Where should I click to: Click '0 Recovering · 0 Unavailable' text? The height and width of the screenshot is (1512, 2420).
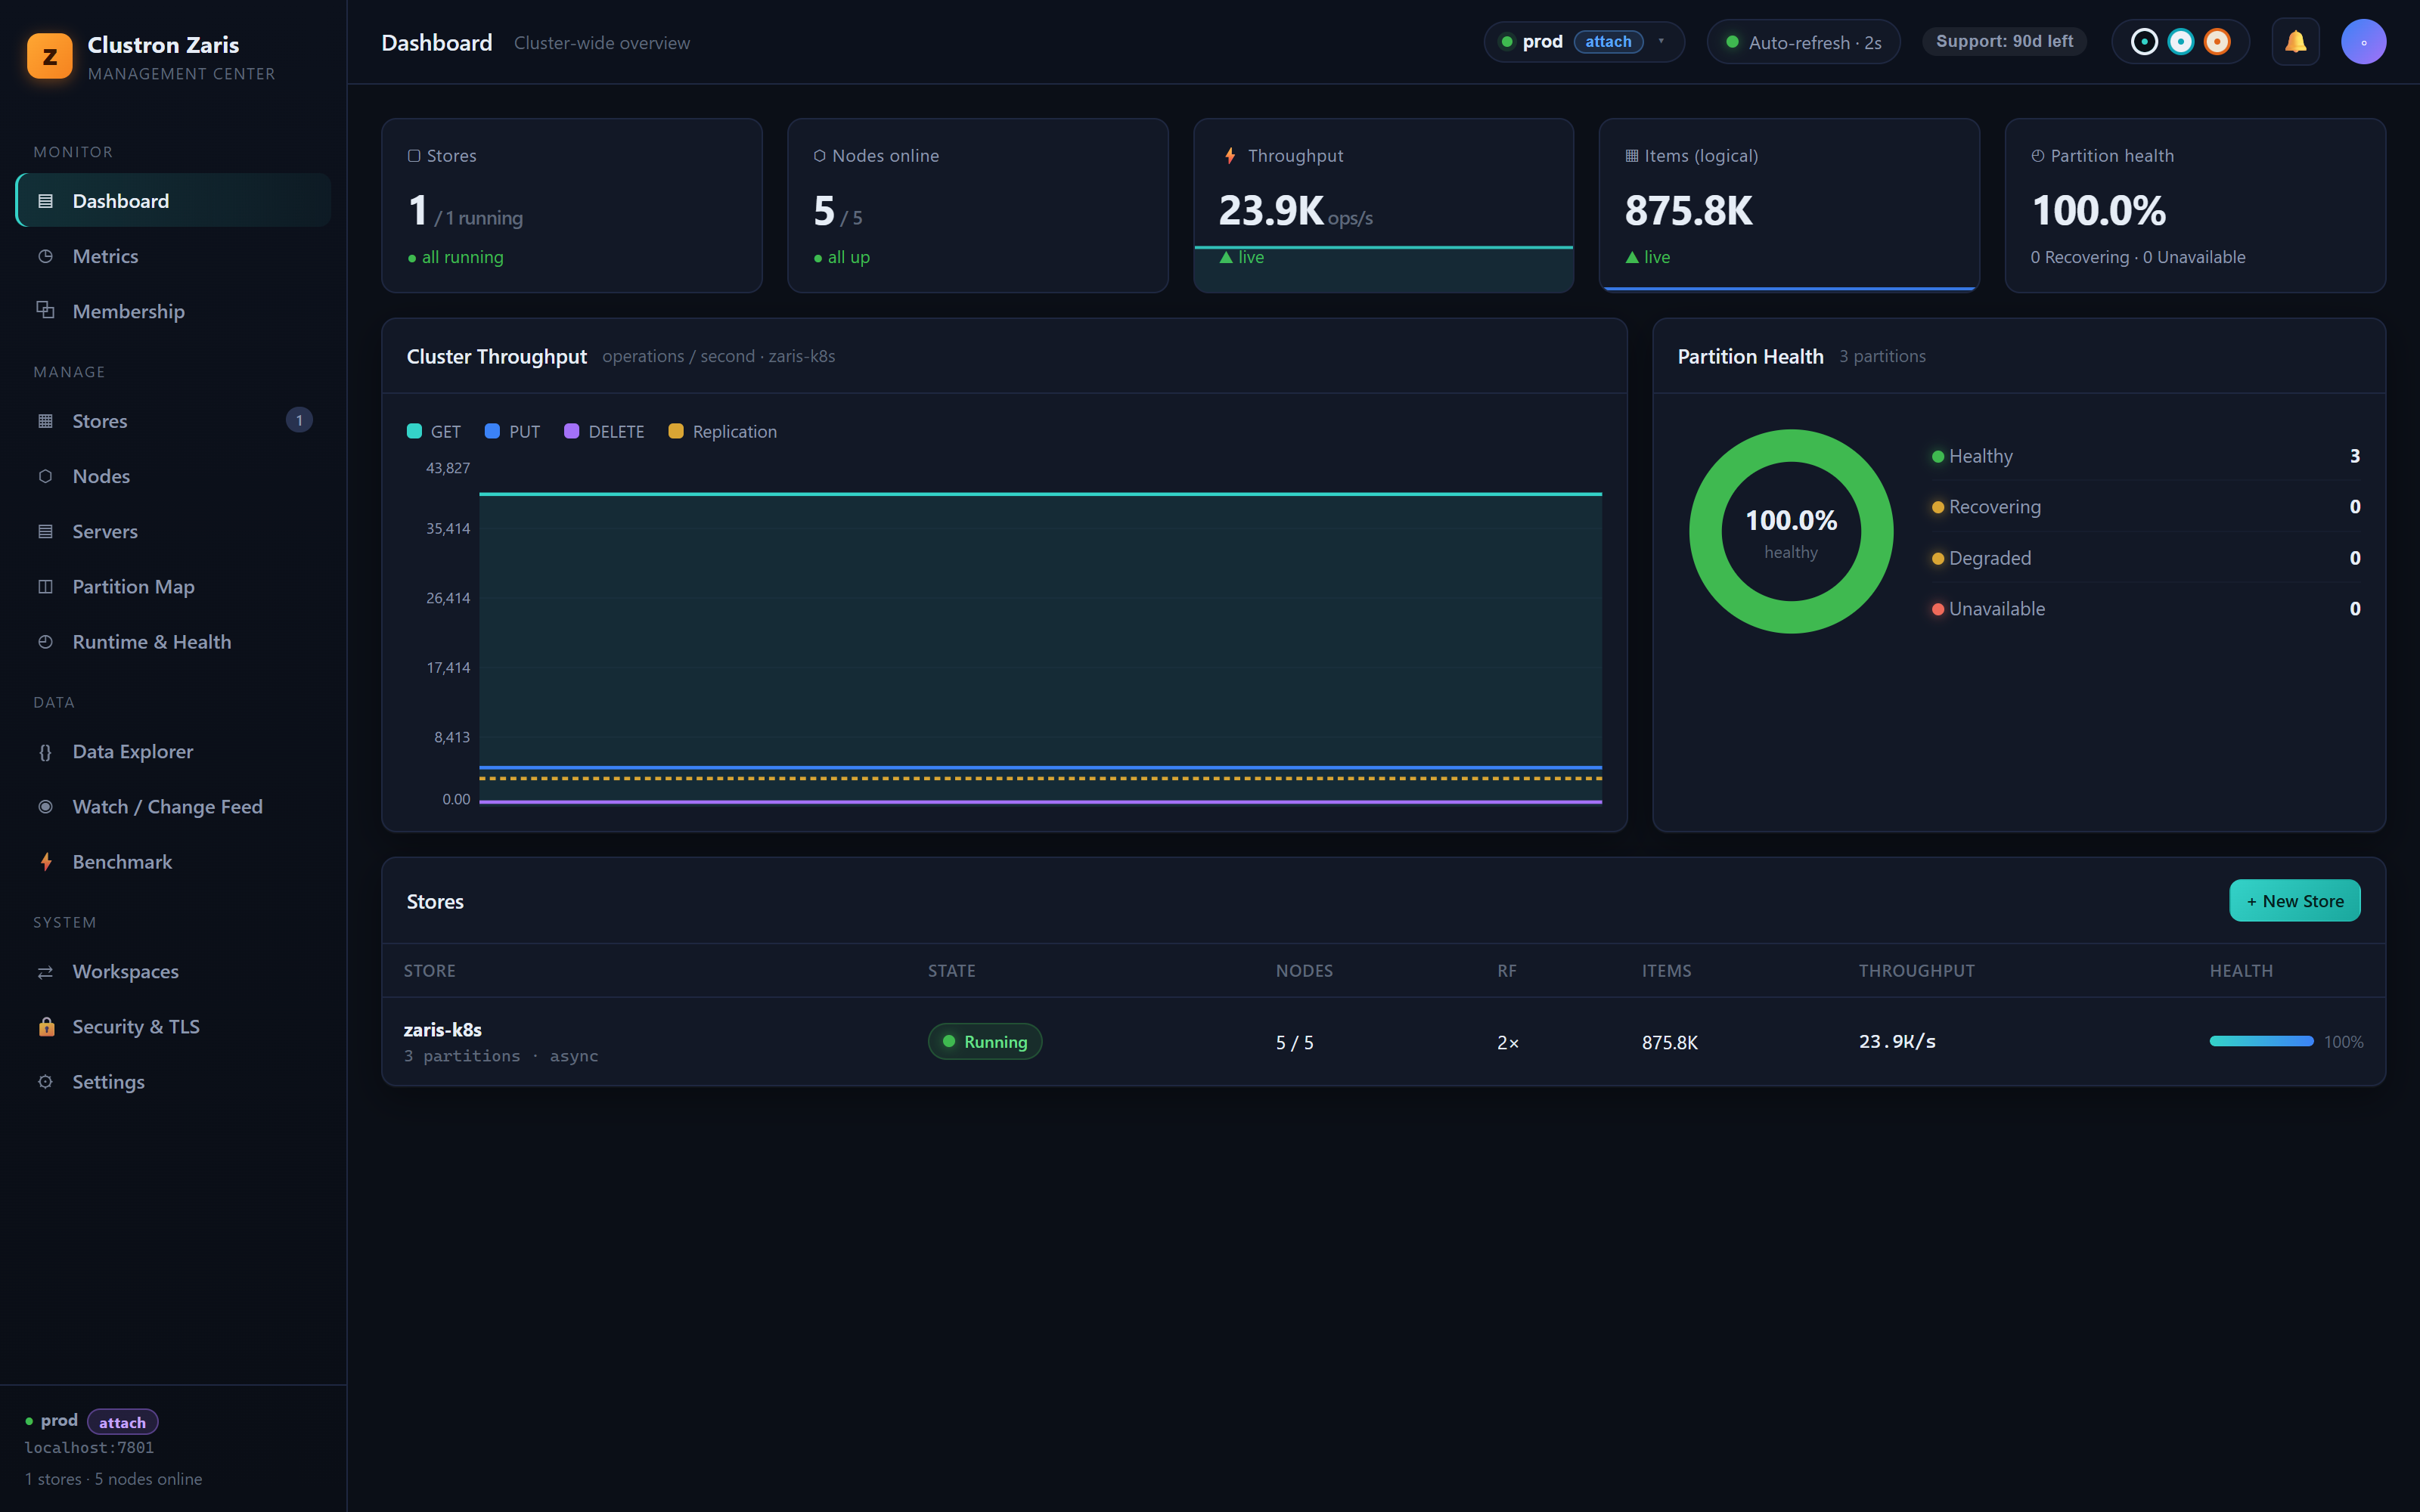[x=2138, y=257]
